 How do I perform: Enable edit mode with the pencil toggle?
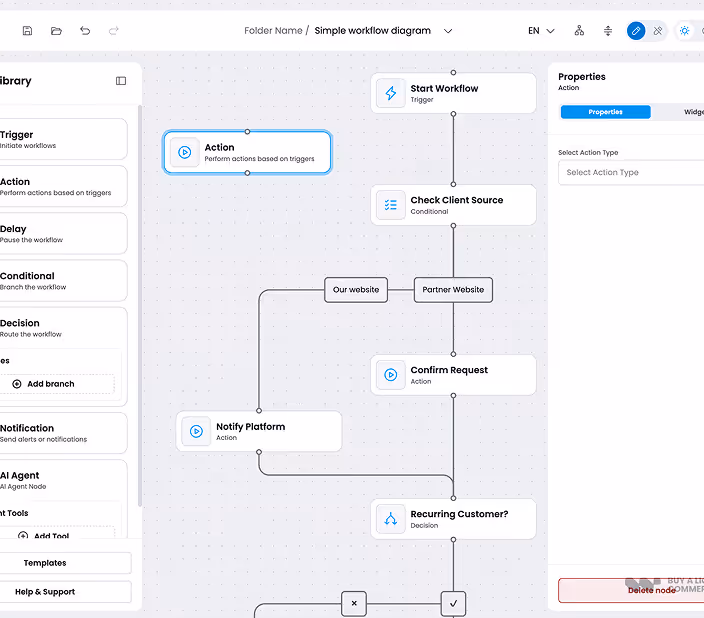pos(636,31)
